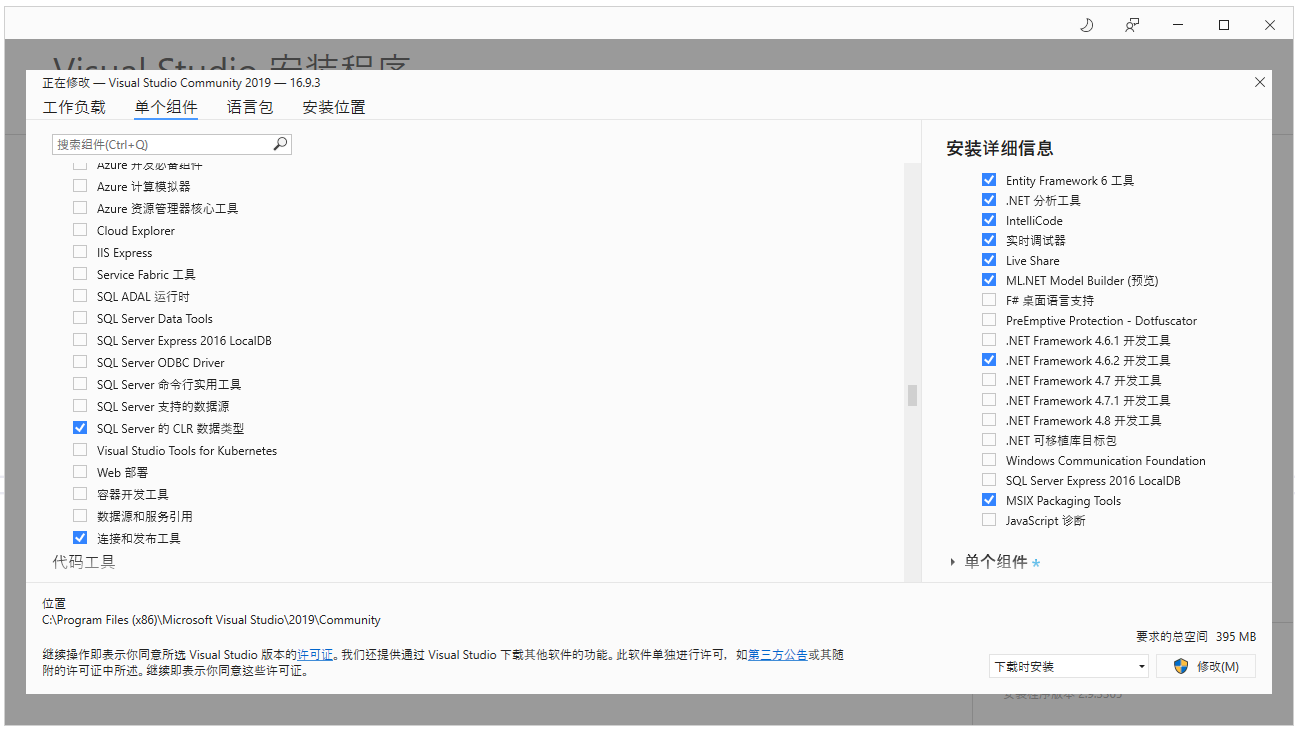Check 数据源和服务引用 checkbox
Image resolution: width=1295 pixels, height=731 pixels.
80,516
